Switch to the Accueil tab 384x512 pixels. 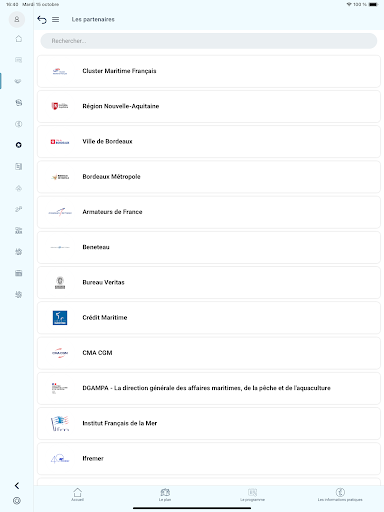click(x=77, y=495)
